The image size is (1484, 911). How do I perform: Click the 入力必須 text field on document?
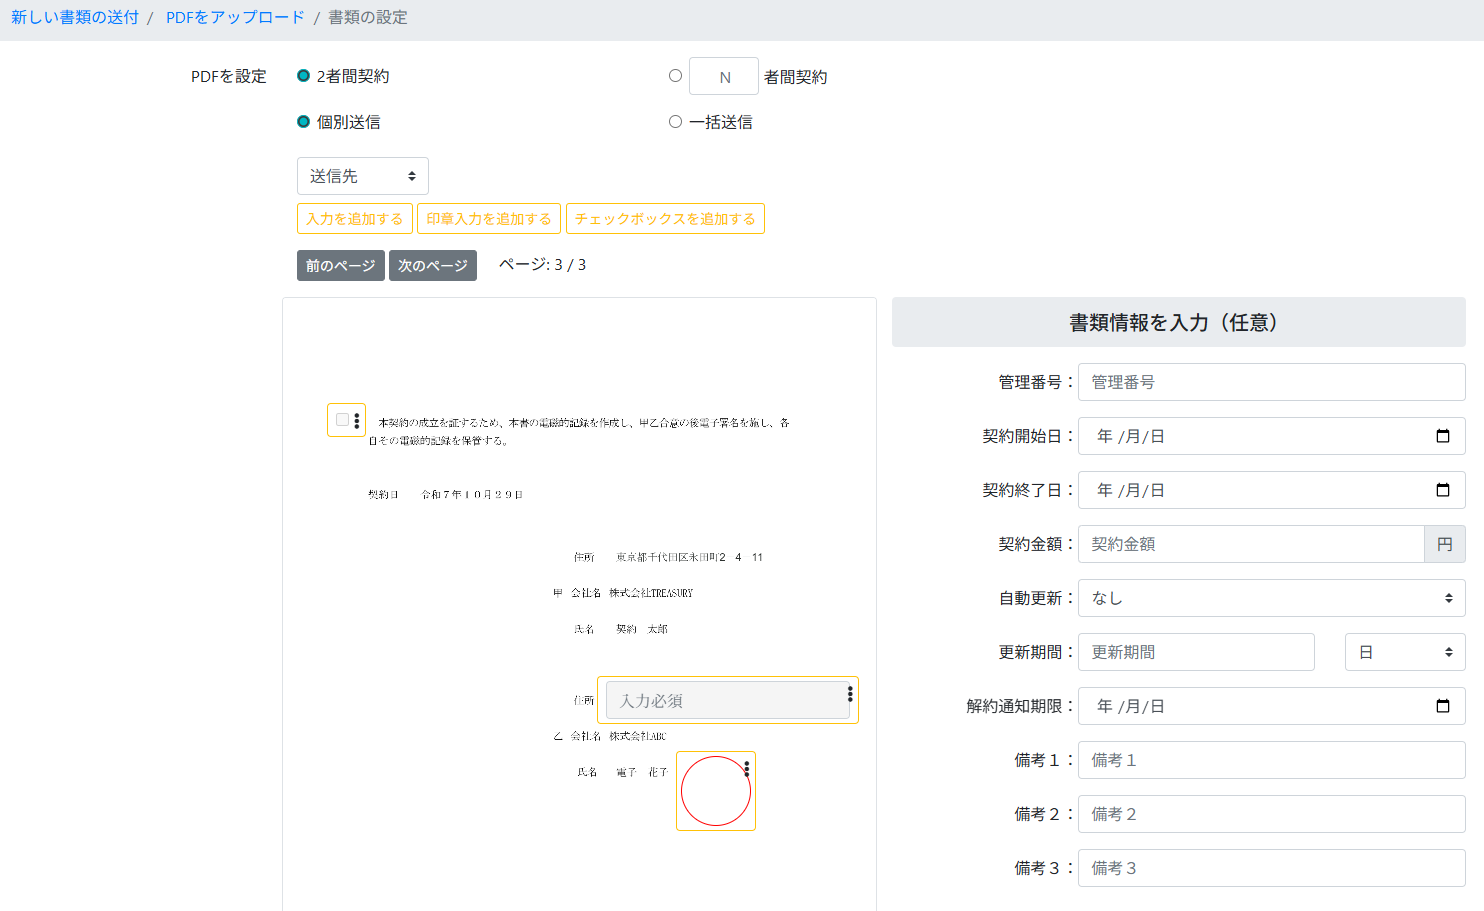pyautogui.click(x=726, y=700)
